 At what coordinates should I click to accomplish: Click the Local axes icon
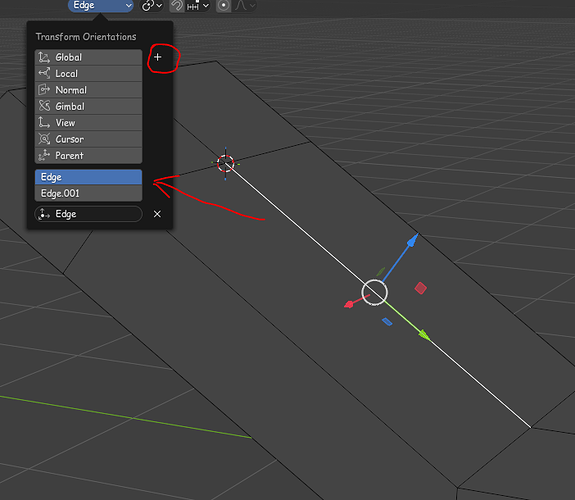click(44, 73)
